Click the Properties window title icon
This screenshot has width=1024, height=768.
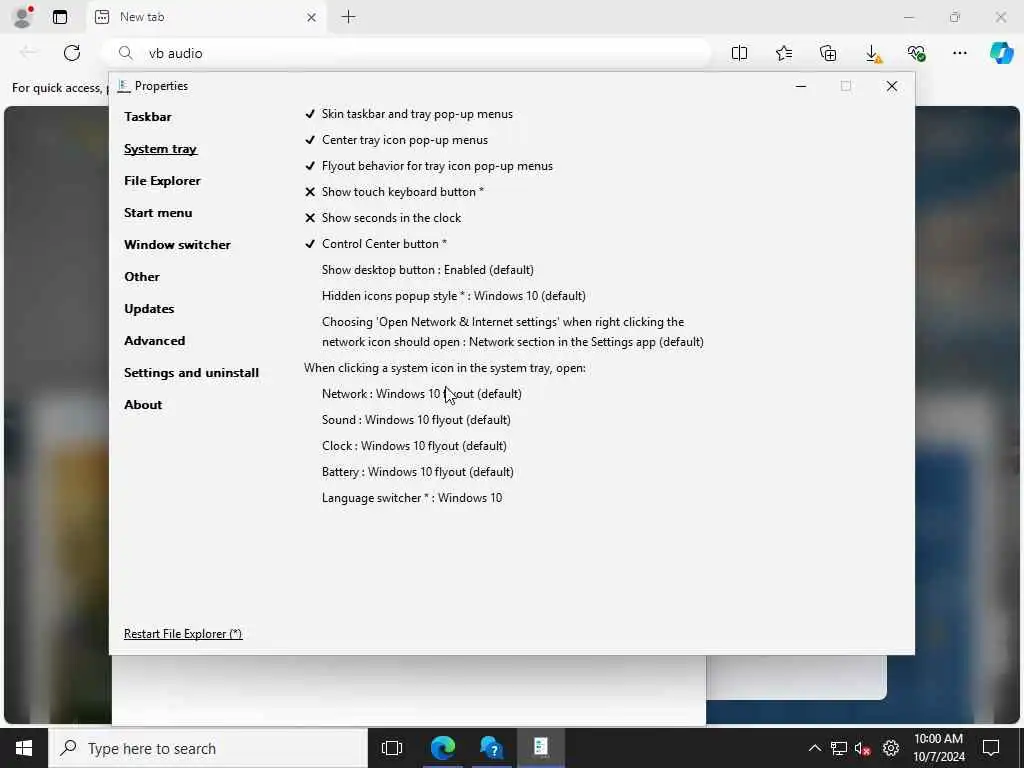click(124, 86)
